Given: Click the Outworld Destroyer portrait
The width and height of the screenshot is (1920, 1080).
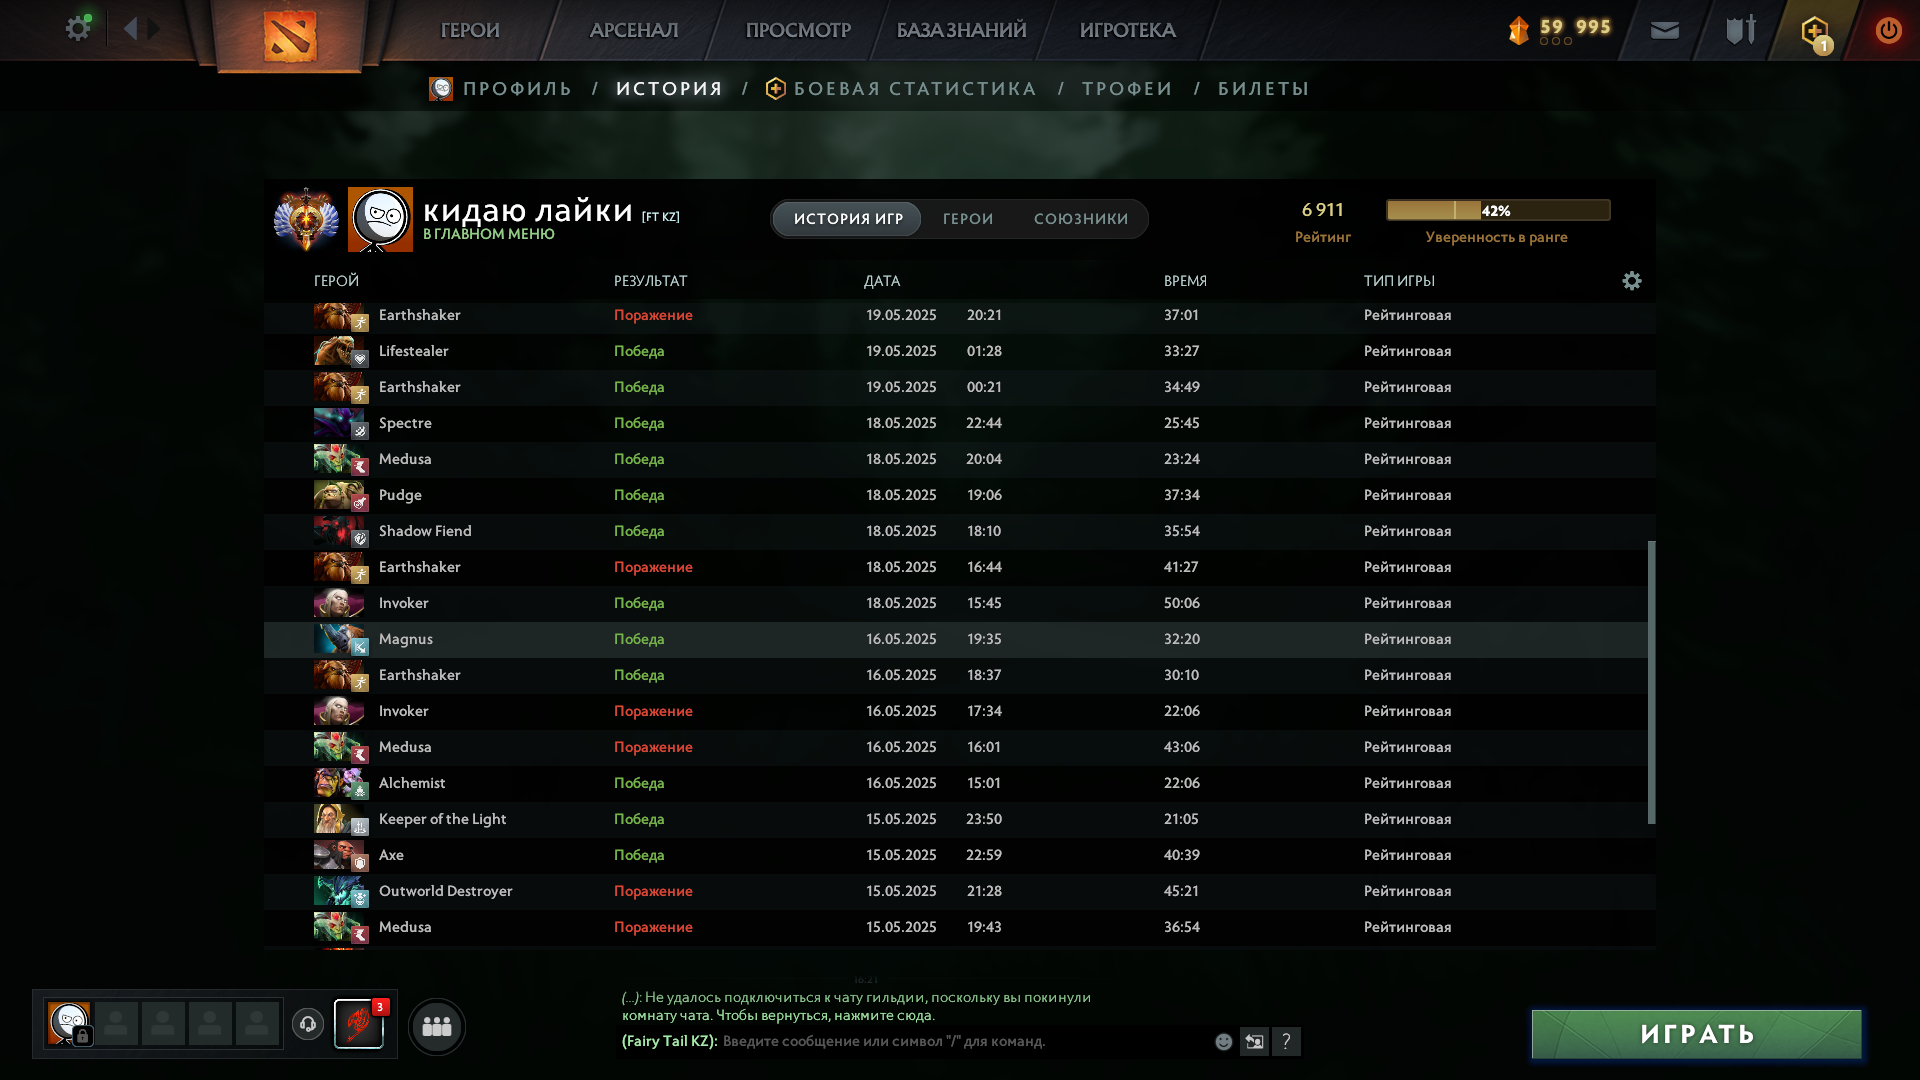Looking at the screenshot, I should [x=339, y=891].
